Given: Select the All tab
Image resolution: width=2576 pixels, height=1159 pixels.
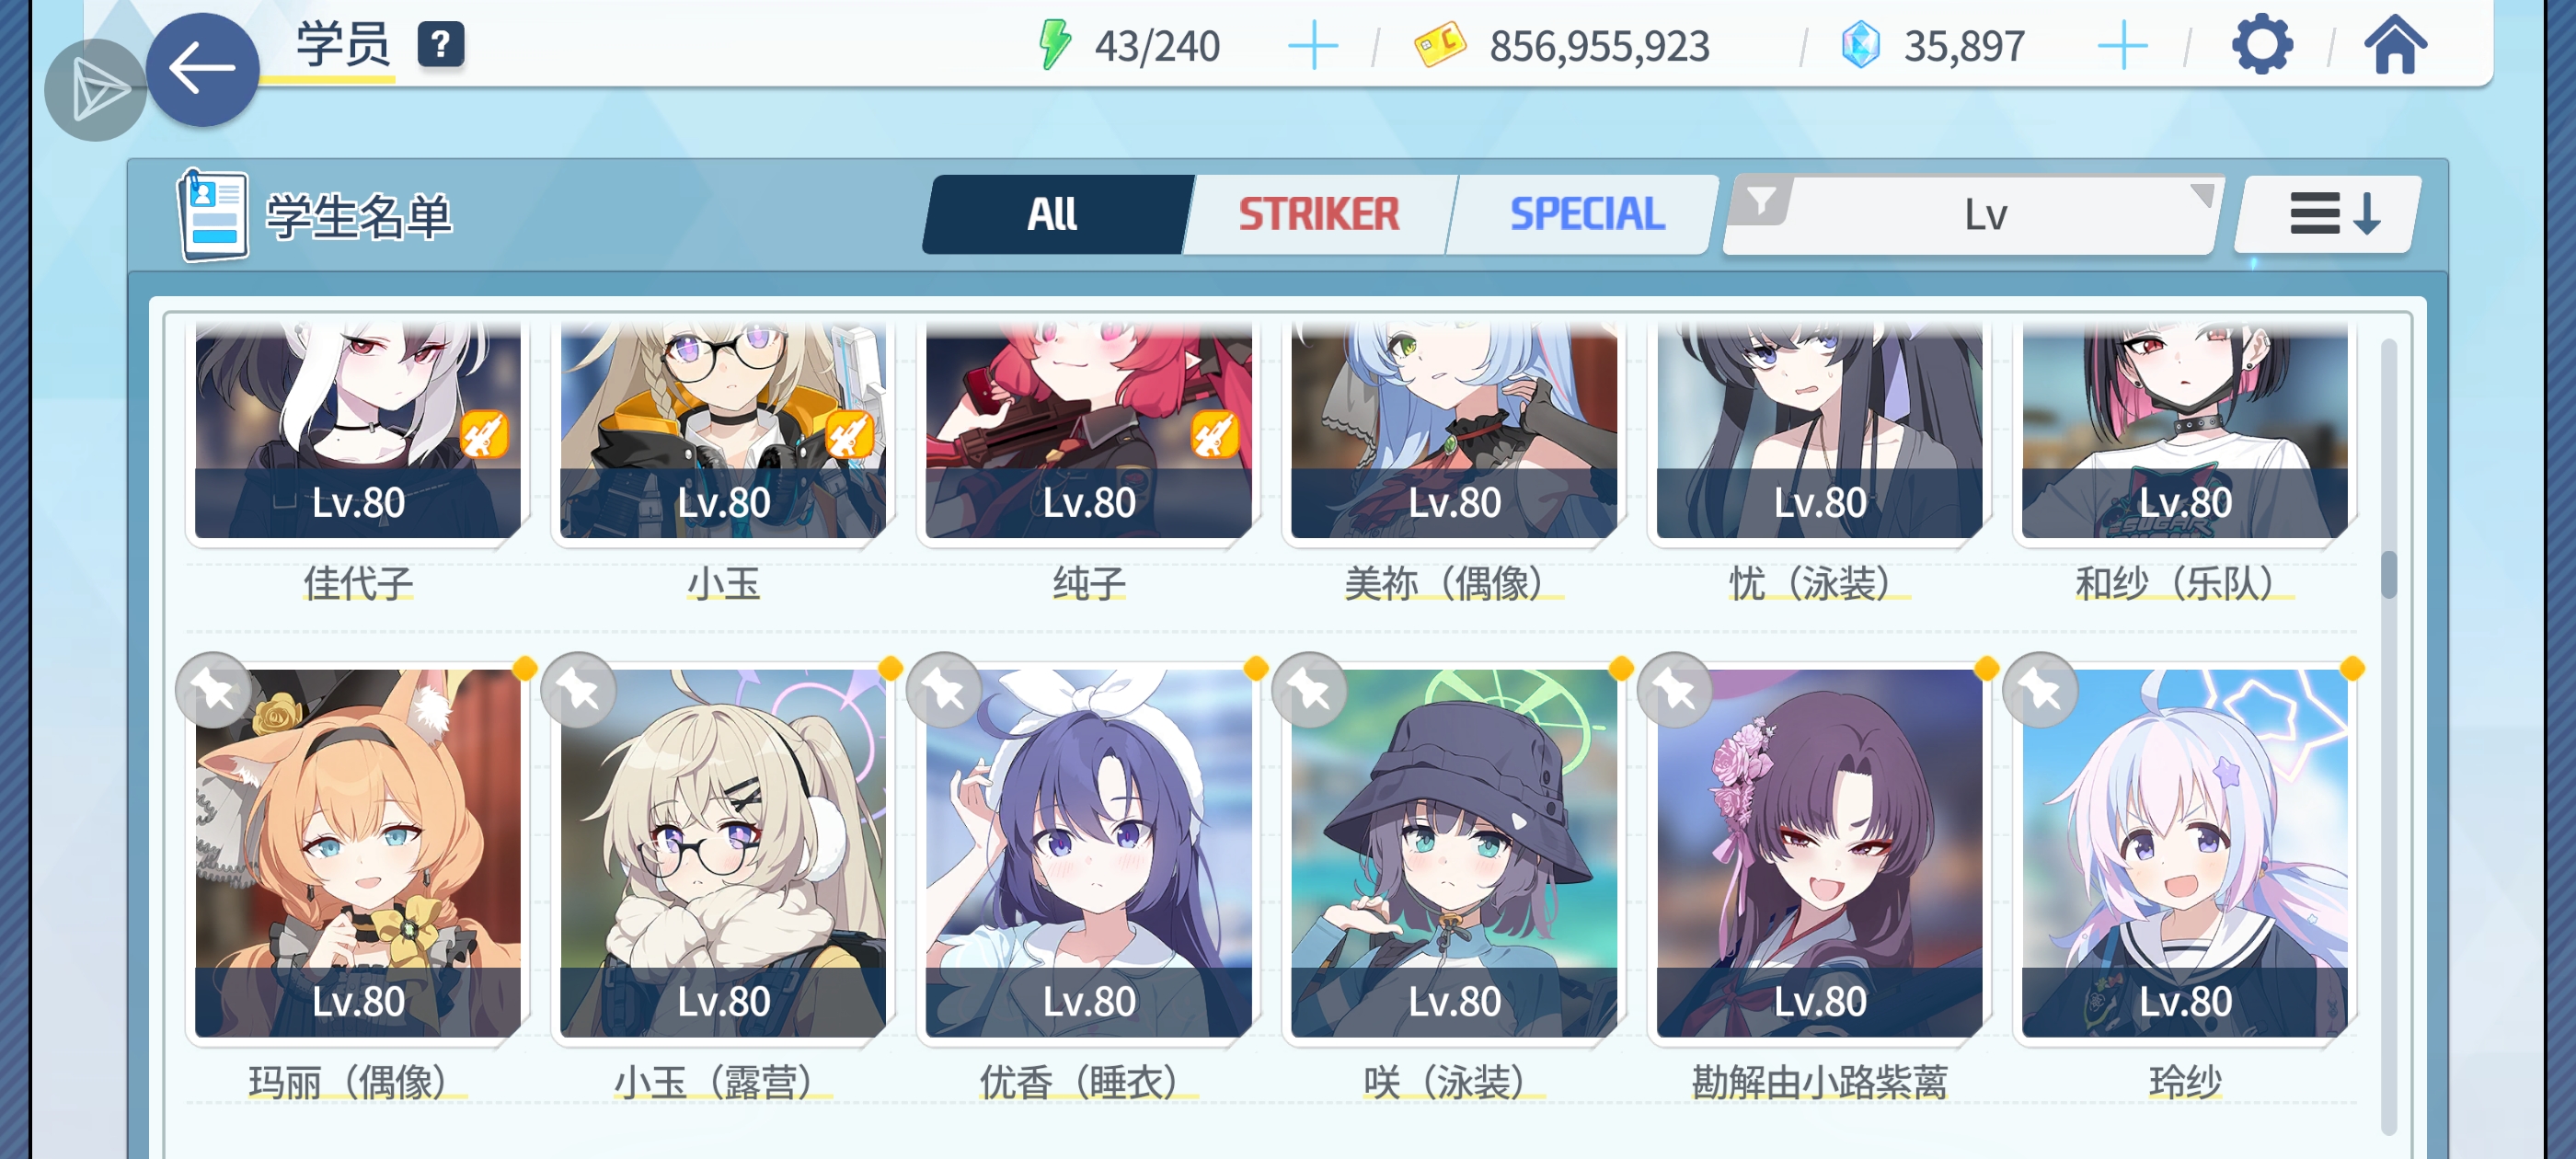Looking at the screenshot, I should click(x=1053, y=214).
